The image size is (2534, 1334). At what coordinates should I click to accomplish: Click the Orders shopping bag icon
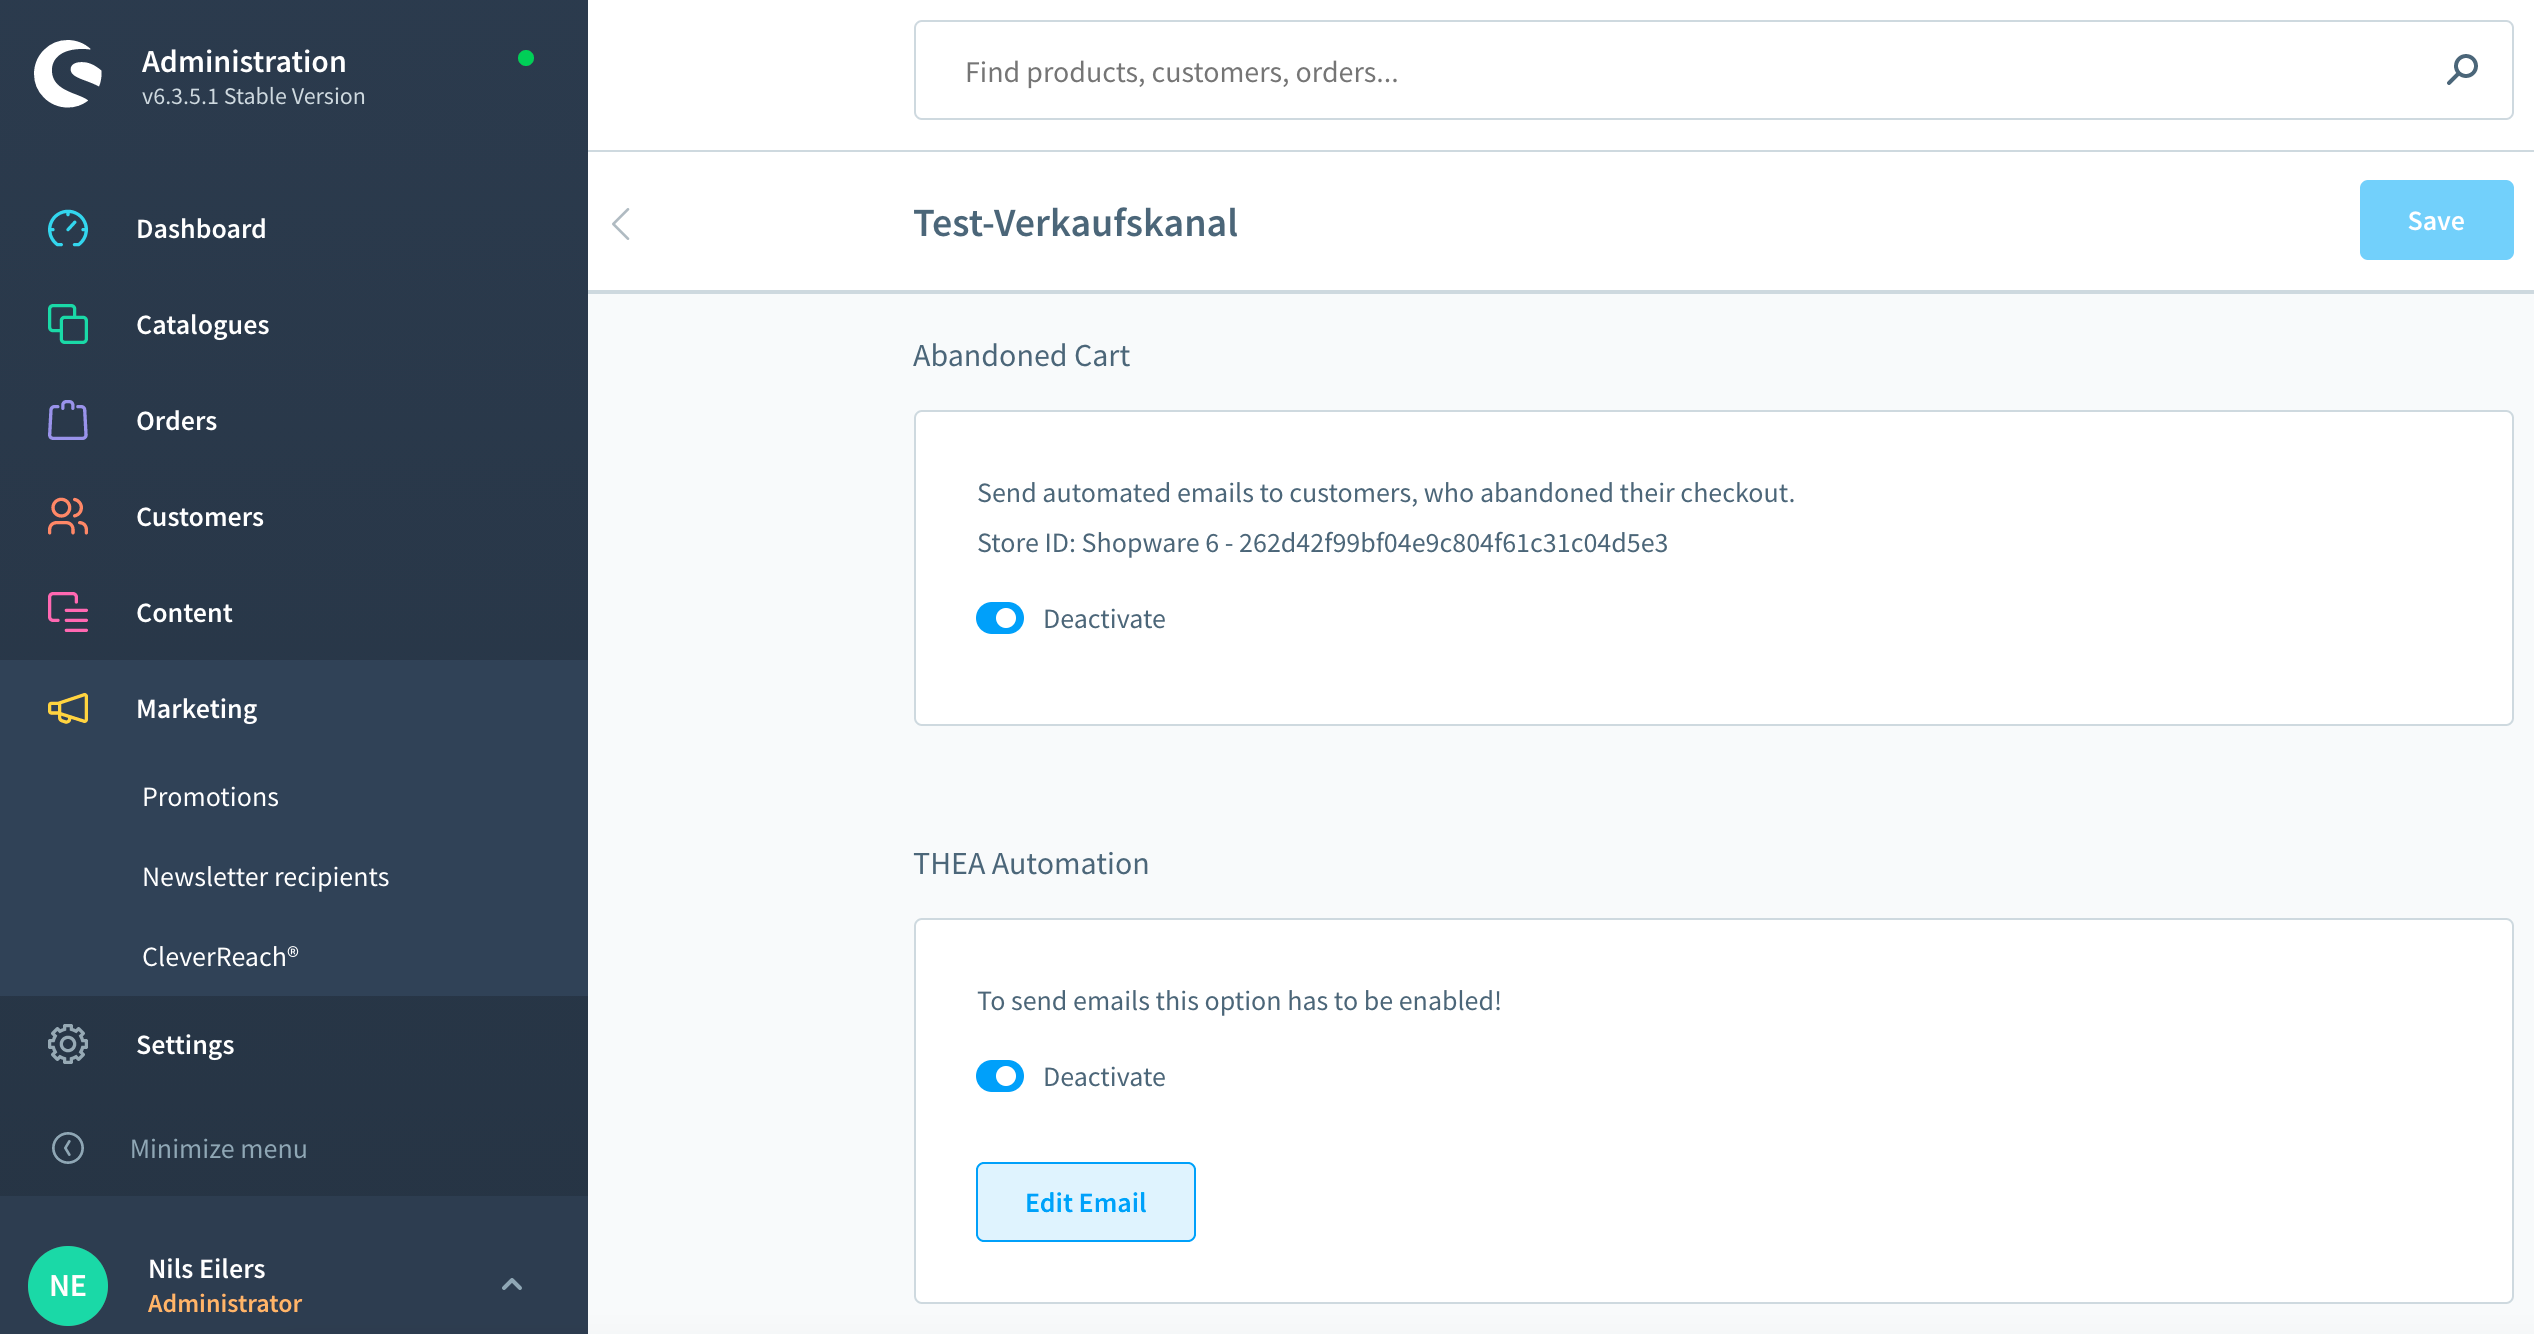click(x=68, y=421)
